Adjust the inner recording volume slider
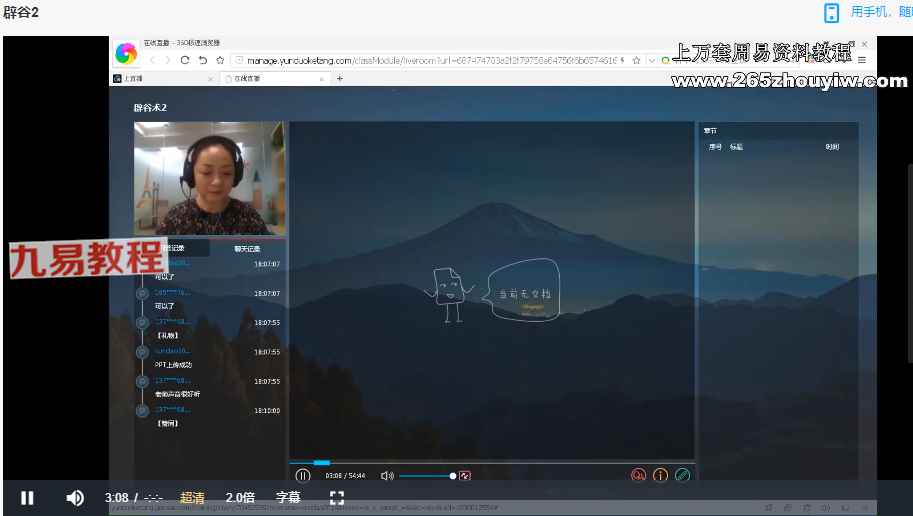 [427, 476]
